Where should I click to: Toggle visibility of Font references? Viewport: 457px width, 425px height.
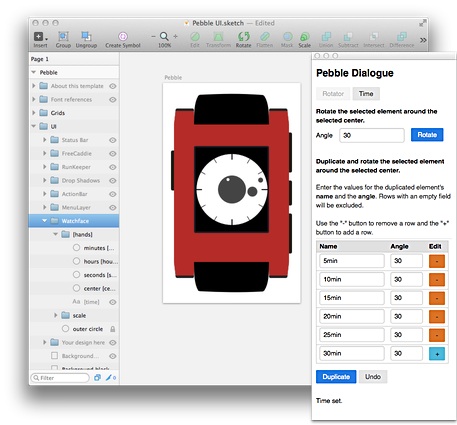[x=113, y=99]
